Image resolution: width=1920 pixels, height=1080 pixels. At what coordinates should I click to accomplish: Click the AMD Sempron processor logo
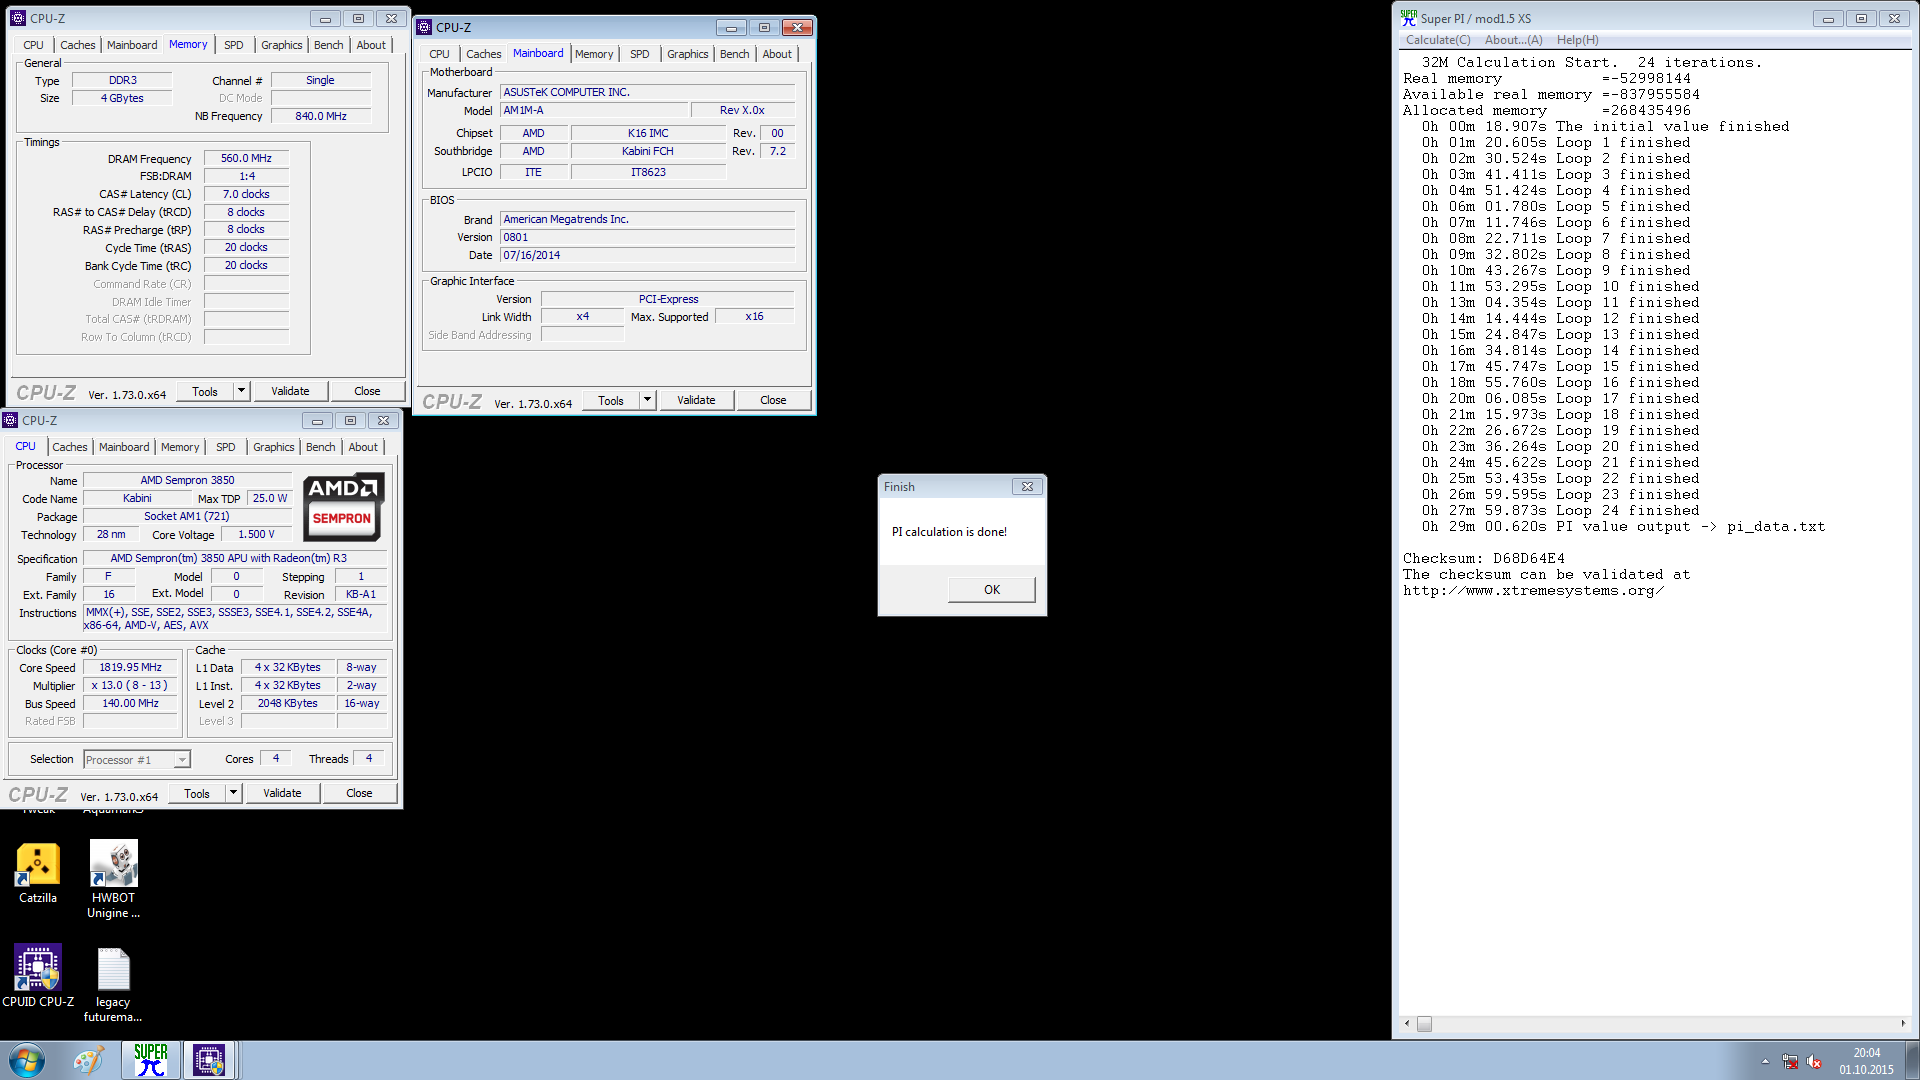[x=343, y=506]
